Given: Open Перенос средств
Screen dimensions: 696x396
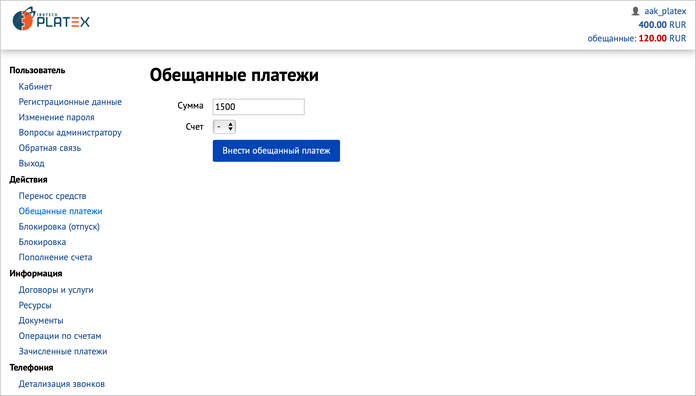Looking at the screenshot, I should 52,196.
